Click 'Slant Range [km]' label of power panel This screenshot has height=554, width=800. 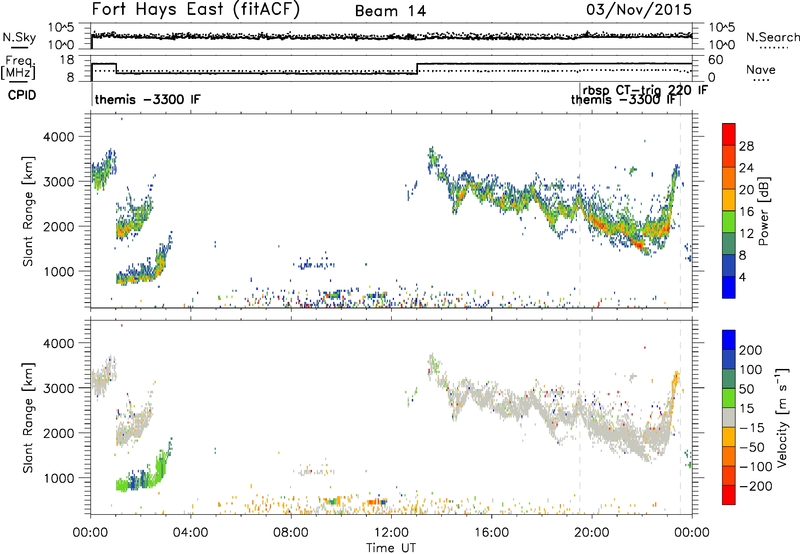tap(28, 211)
